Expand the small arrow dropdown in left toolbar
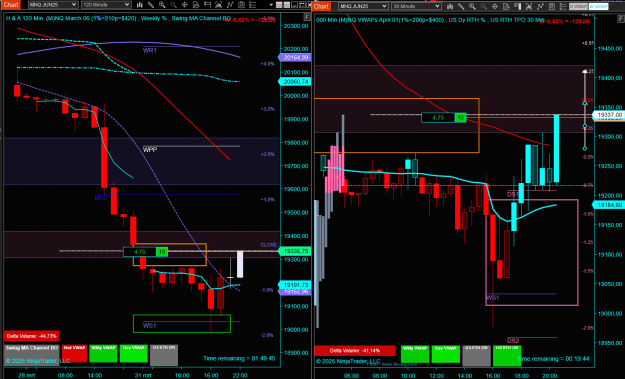The height and width of the screenshot is (379, 625). click(x=271, y=5)
